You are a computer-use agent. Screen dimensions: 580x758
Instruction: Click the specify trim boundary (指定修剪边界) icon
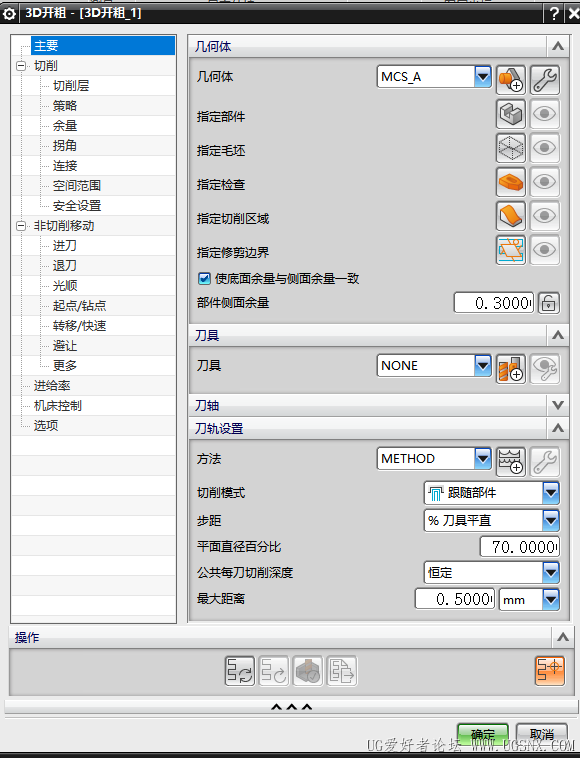coord(511,250)
